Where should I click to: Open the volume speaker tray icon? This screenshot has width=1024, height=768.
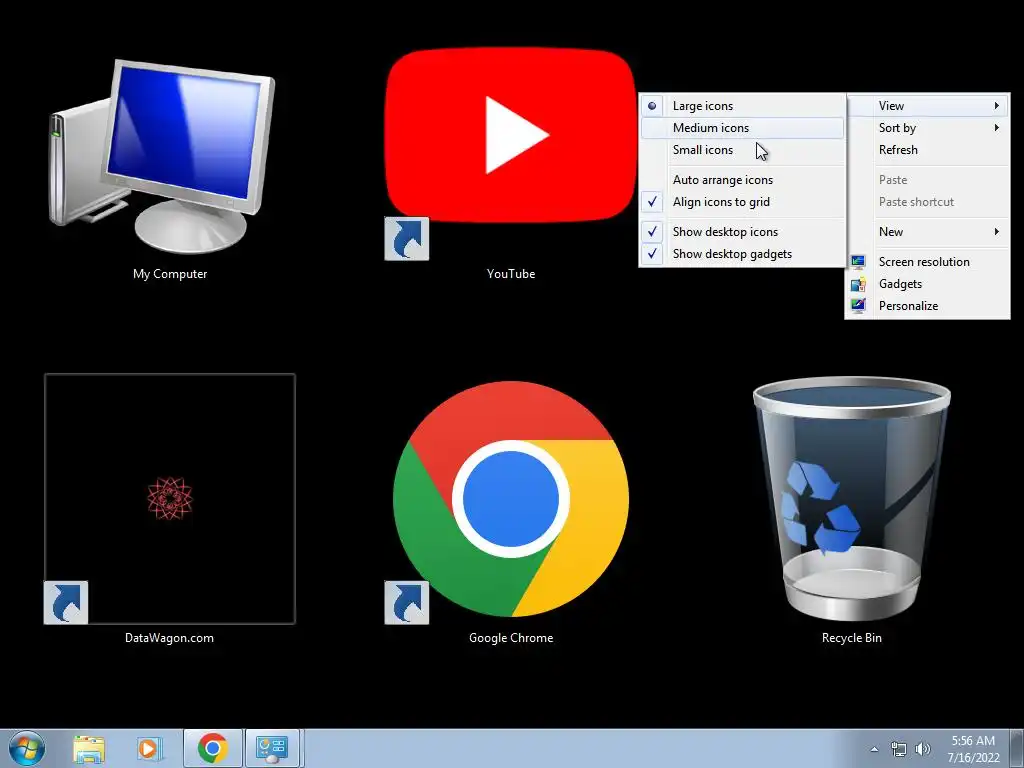point(923,749)
